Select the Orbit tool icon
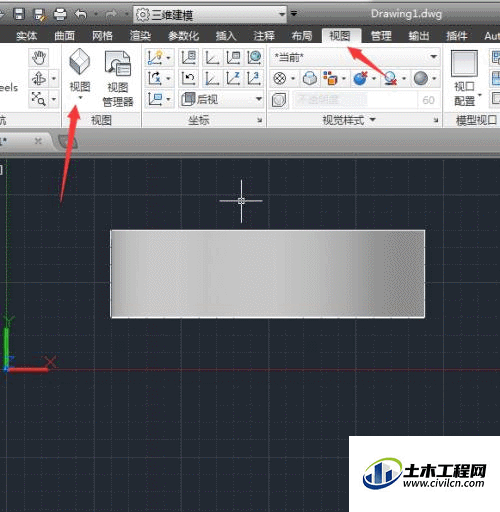 point(39,79)
